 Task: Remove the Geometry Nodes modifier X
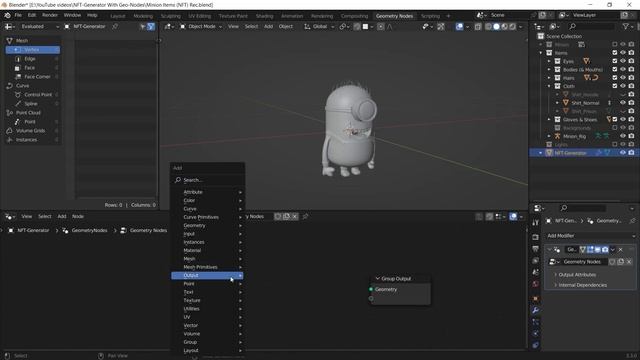[621, 249]
